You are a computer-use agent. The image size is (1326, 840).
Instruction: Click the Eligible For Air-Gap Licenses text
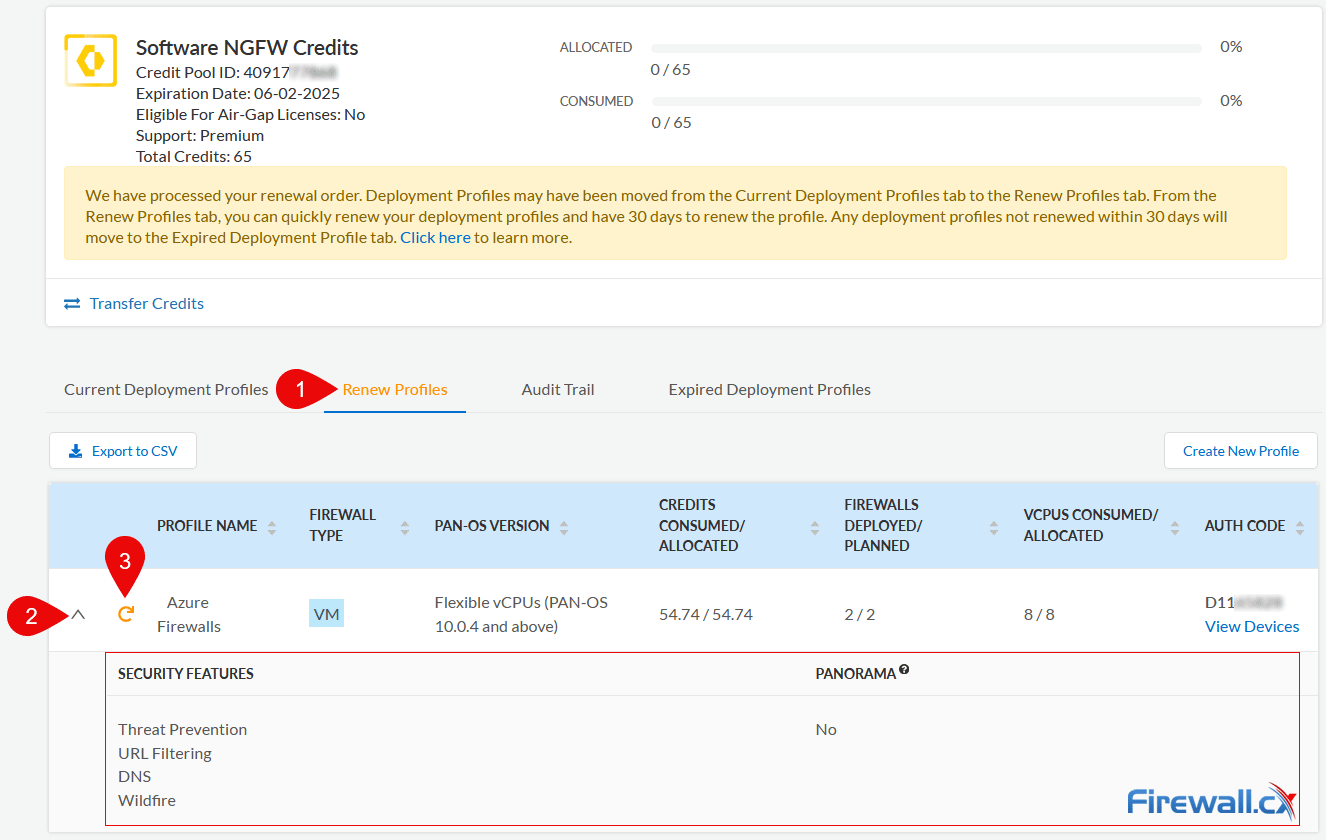click(x=251, y=115)
